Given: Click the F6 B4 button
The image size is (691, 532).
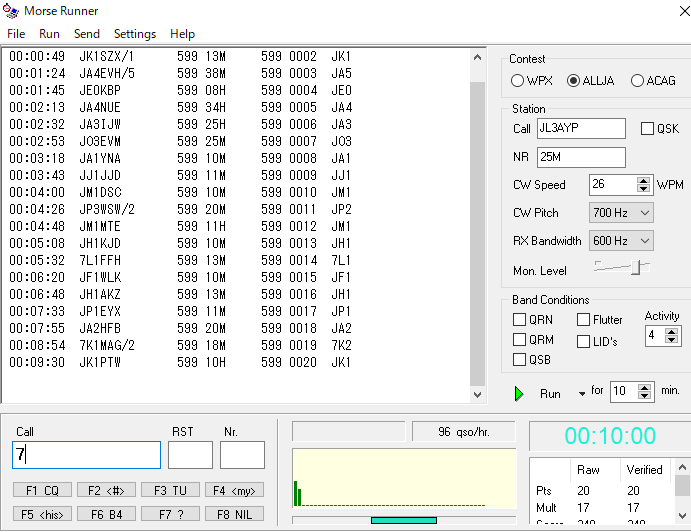Looking at the screenshot, I should coord(106,514).
